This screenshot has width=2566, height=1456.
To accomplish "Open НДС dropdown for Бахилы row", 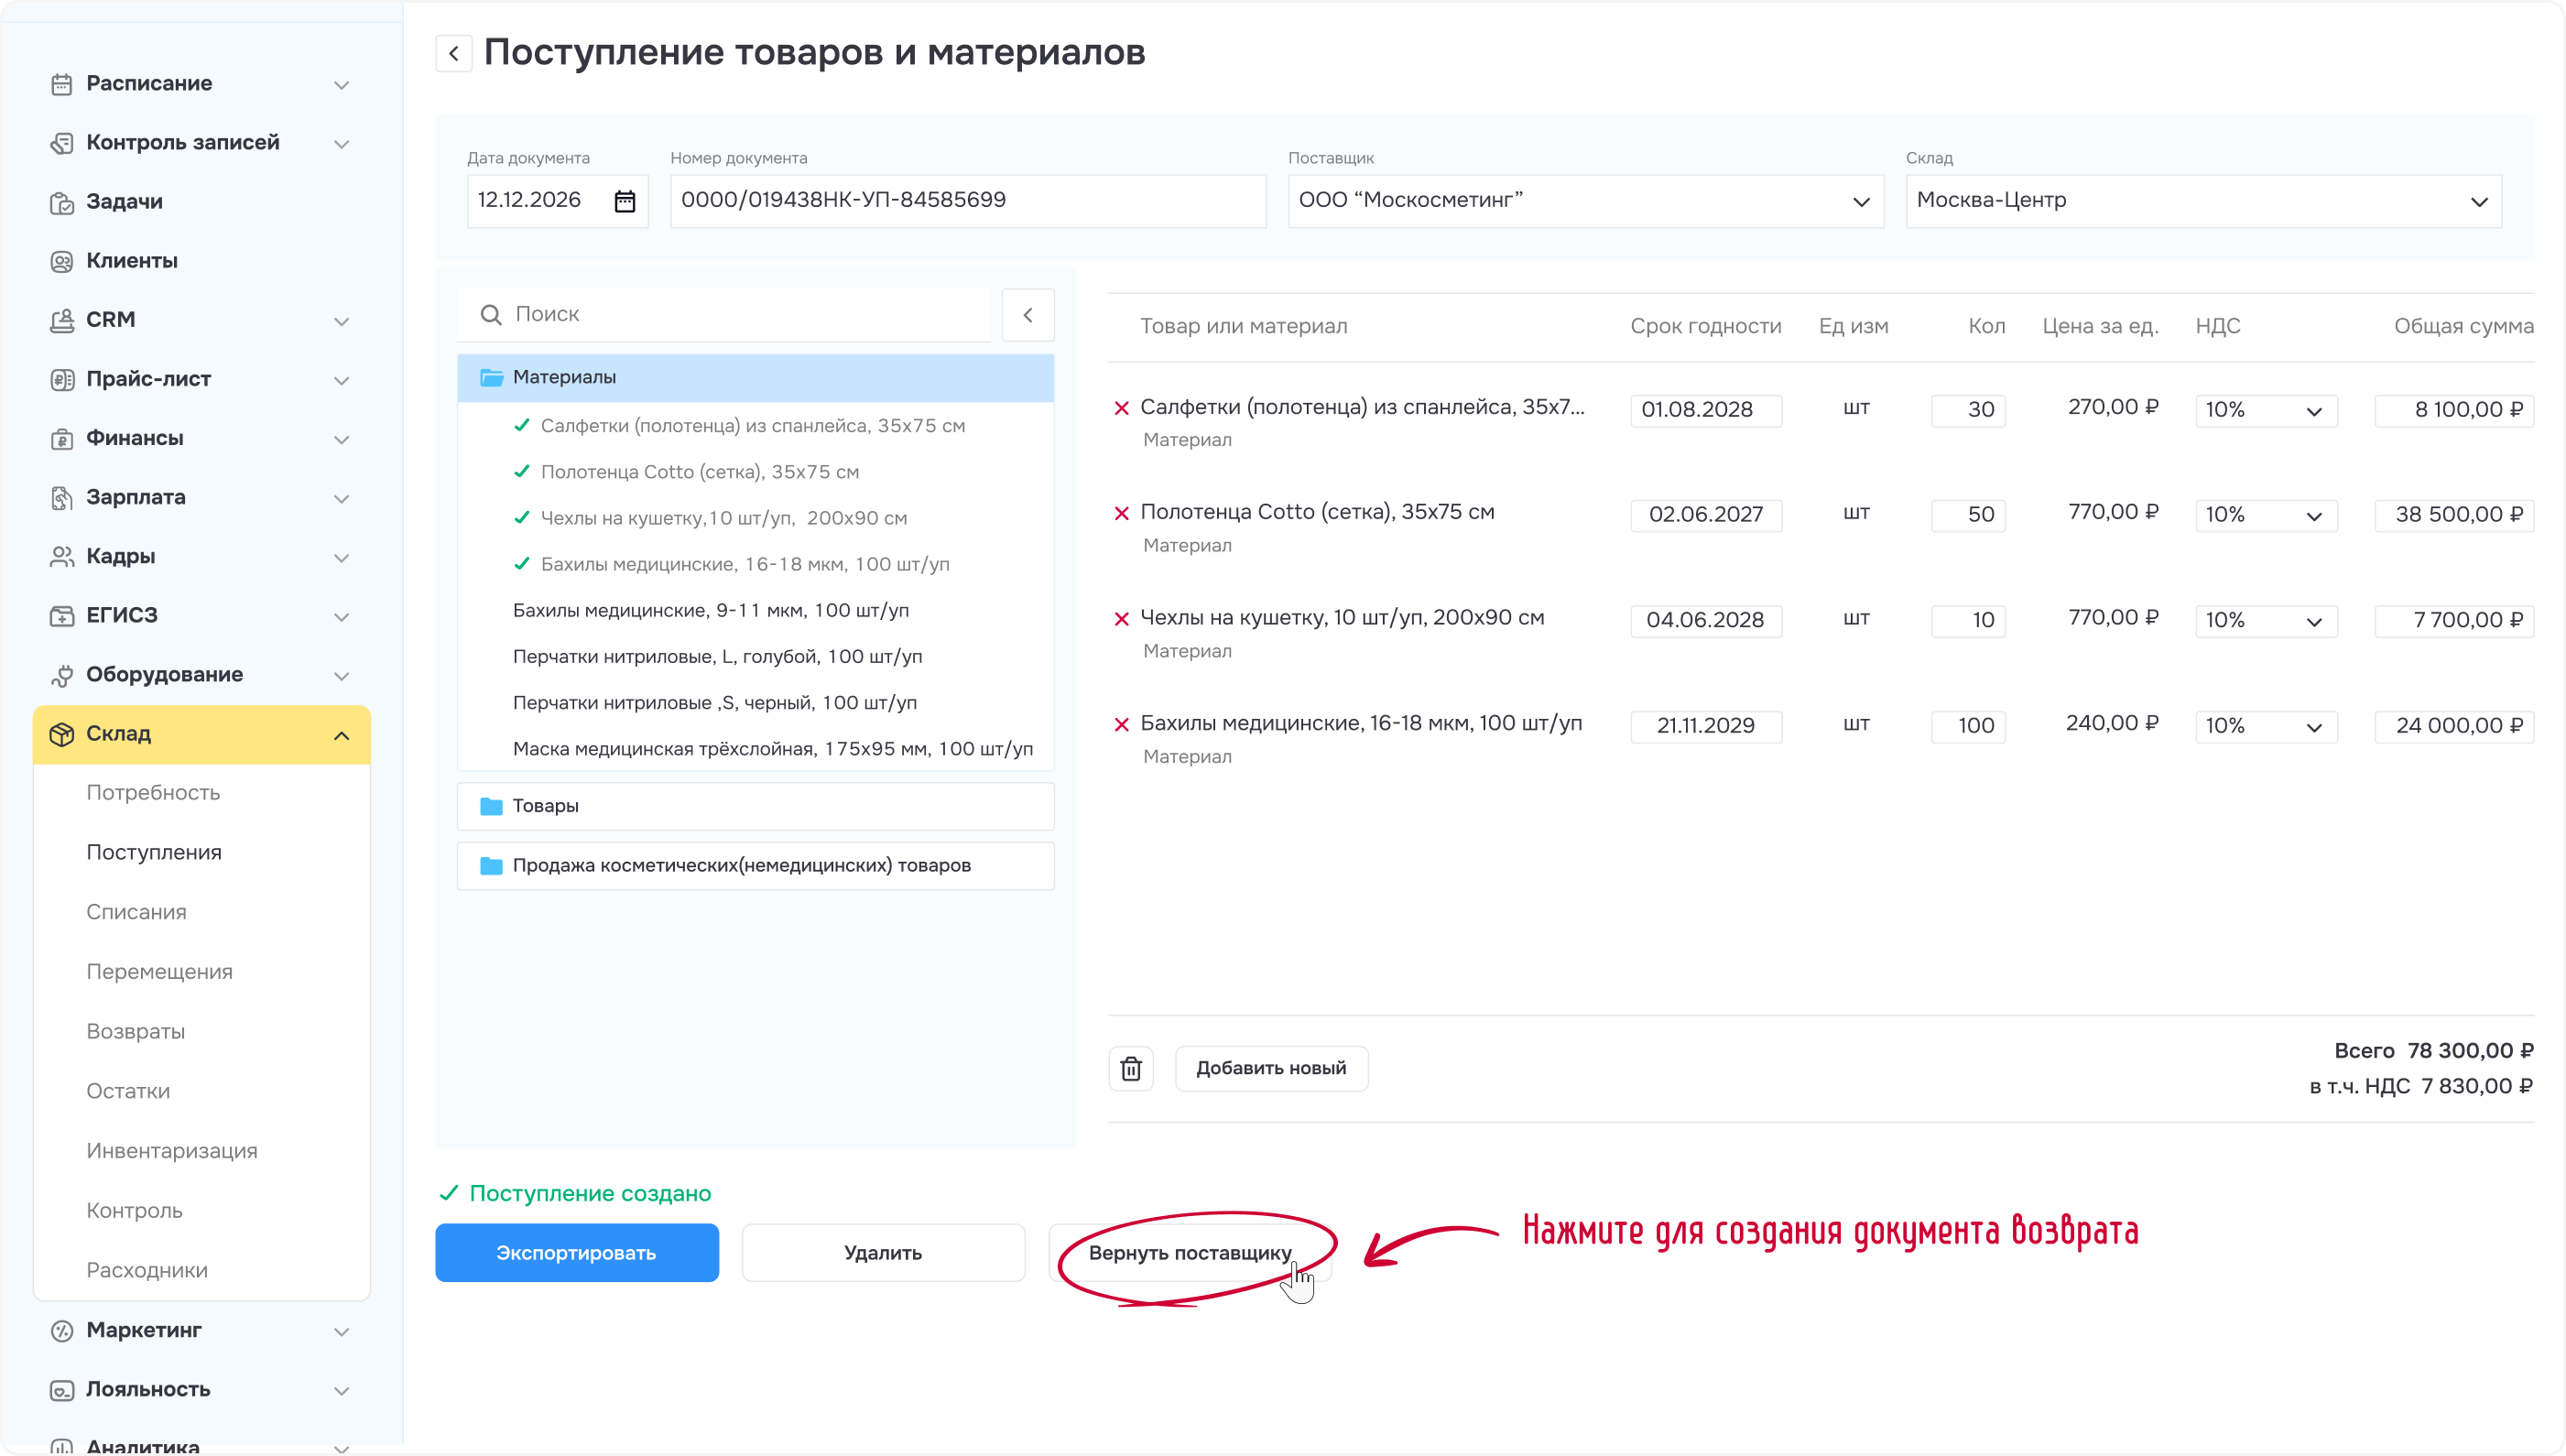I will coord(2266,726).
